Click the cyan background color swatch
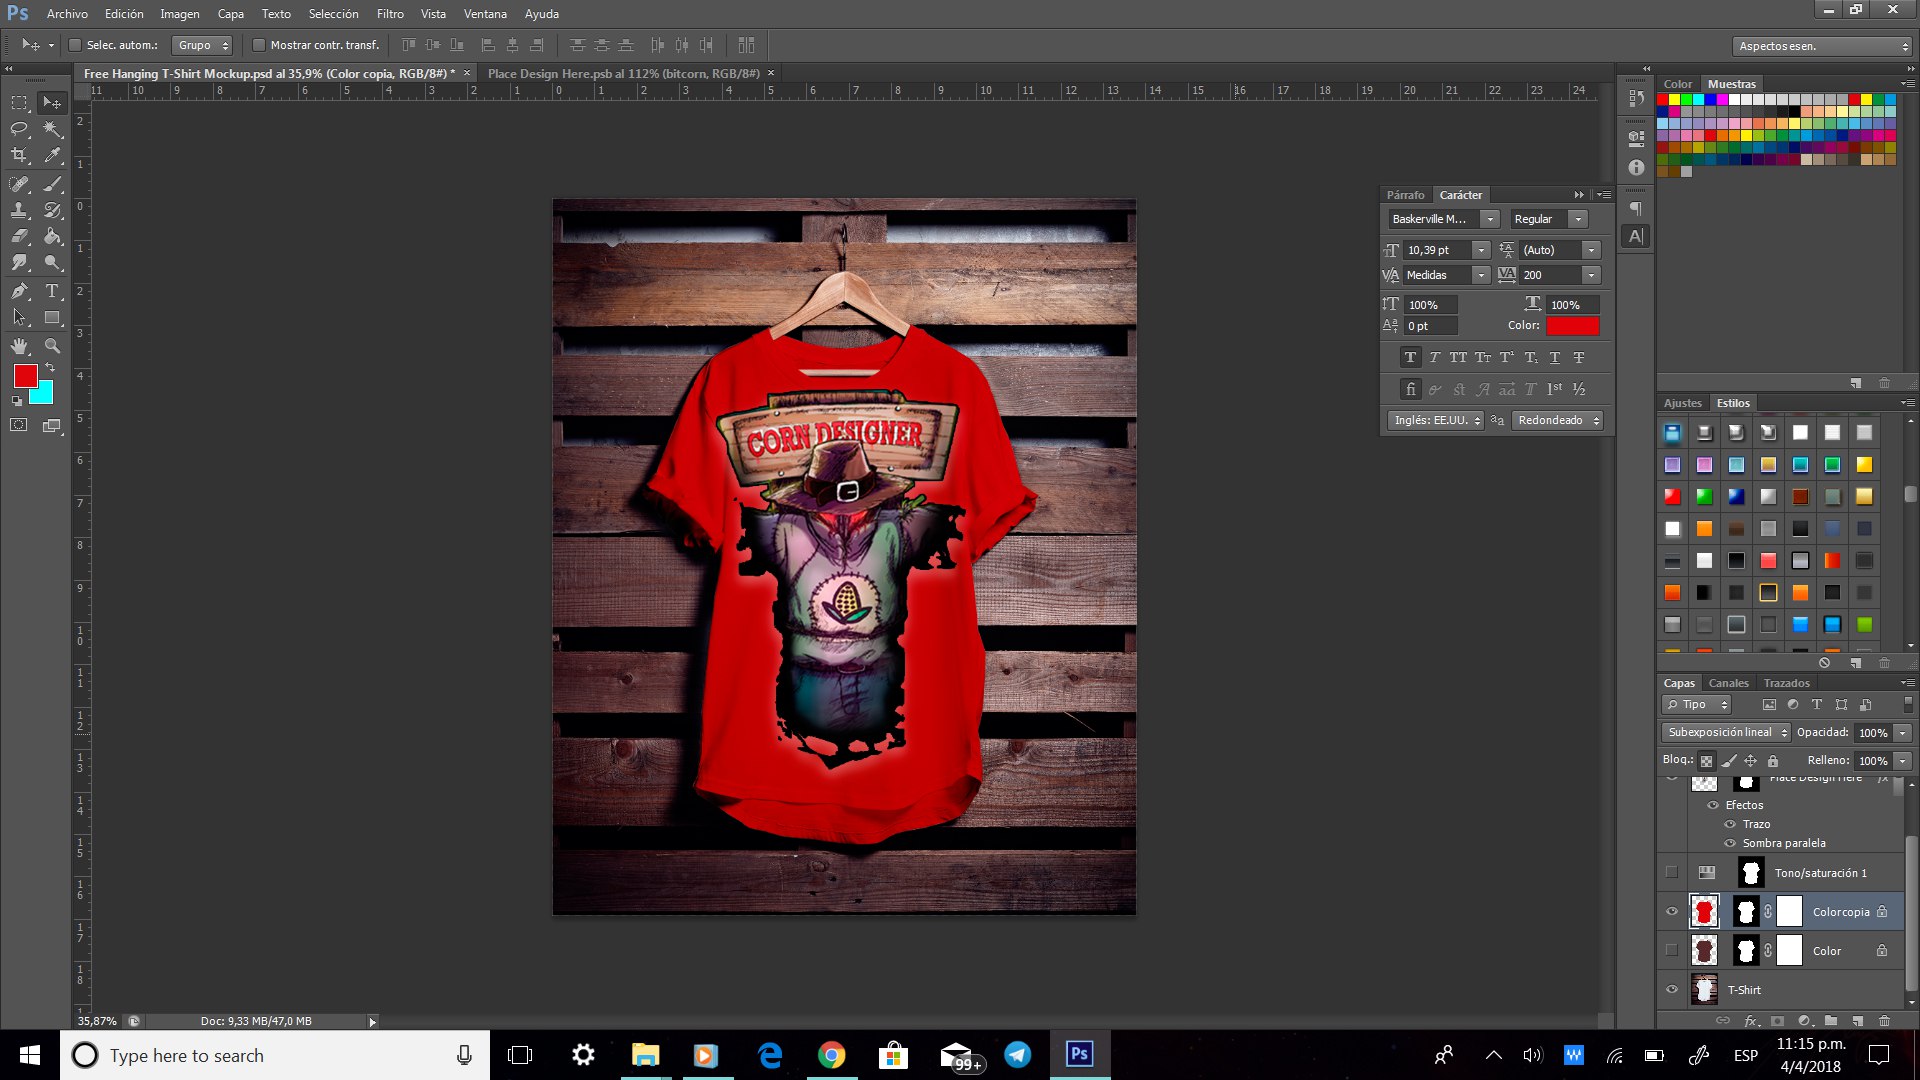This screenshot has width=1920, height=1080. 45,395
